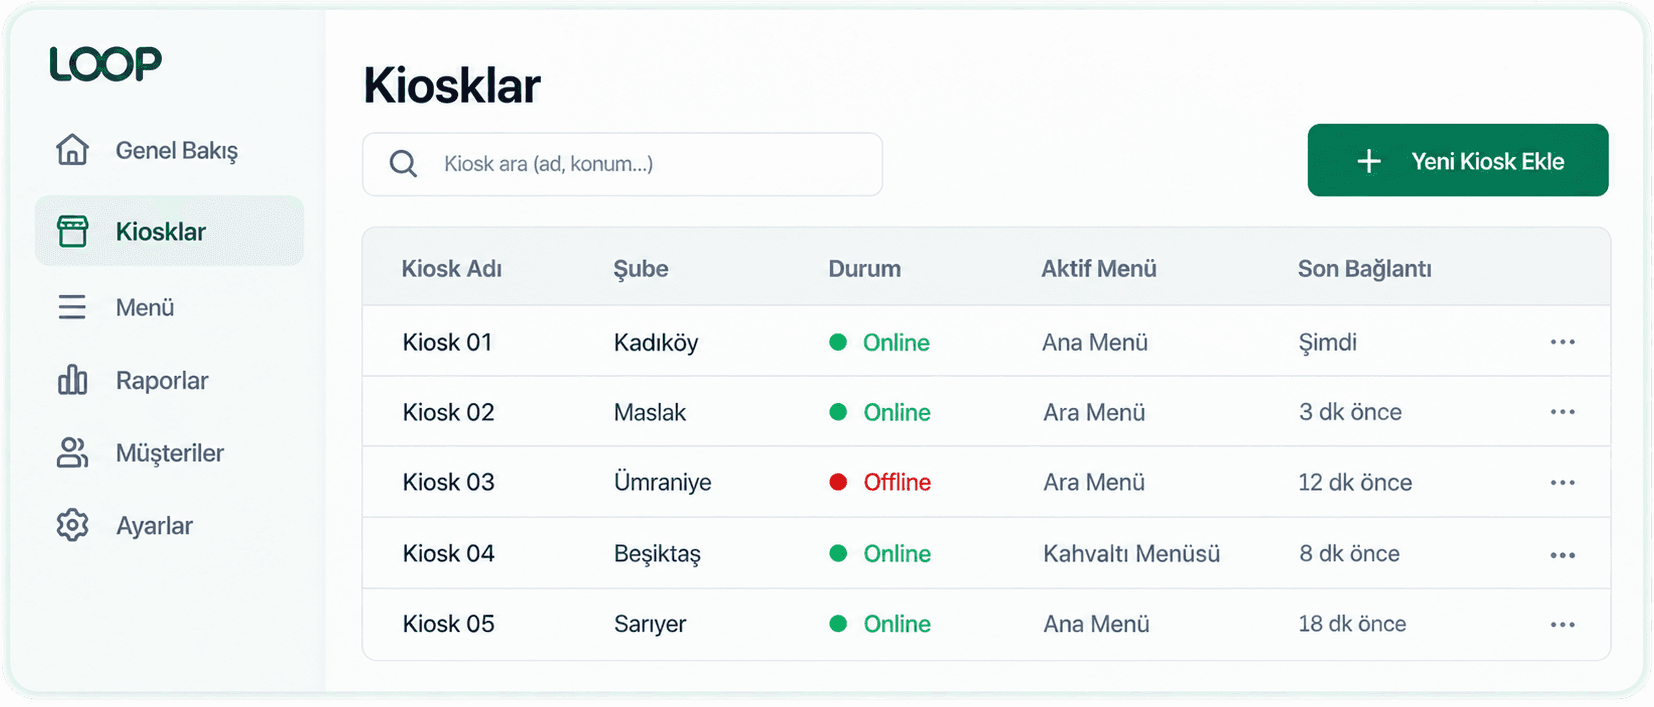Click the Yeni Kiosk Ekle button
1654x707 pixels.
click(1458, 160)
